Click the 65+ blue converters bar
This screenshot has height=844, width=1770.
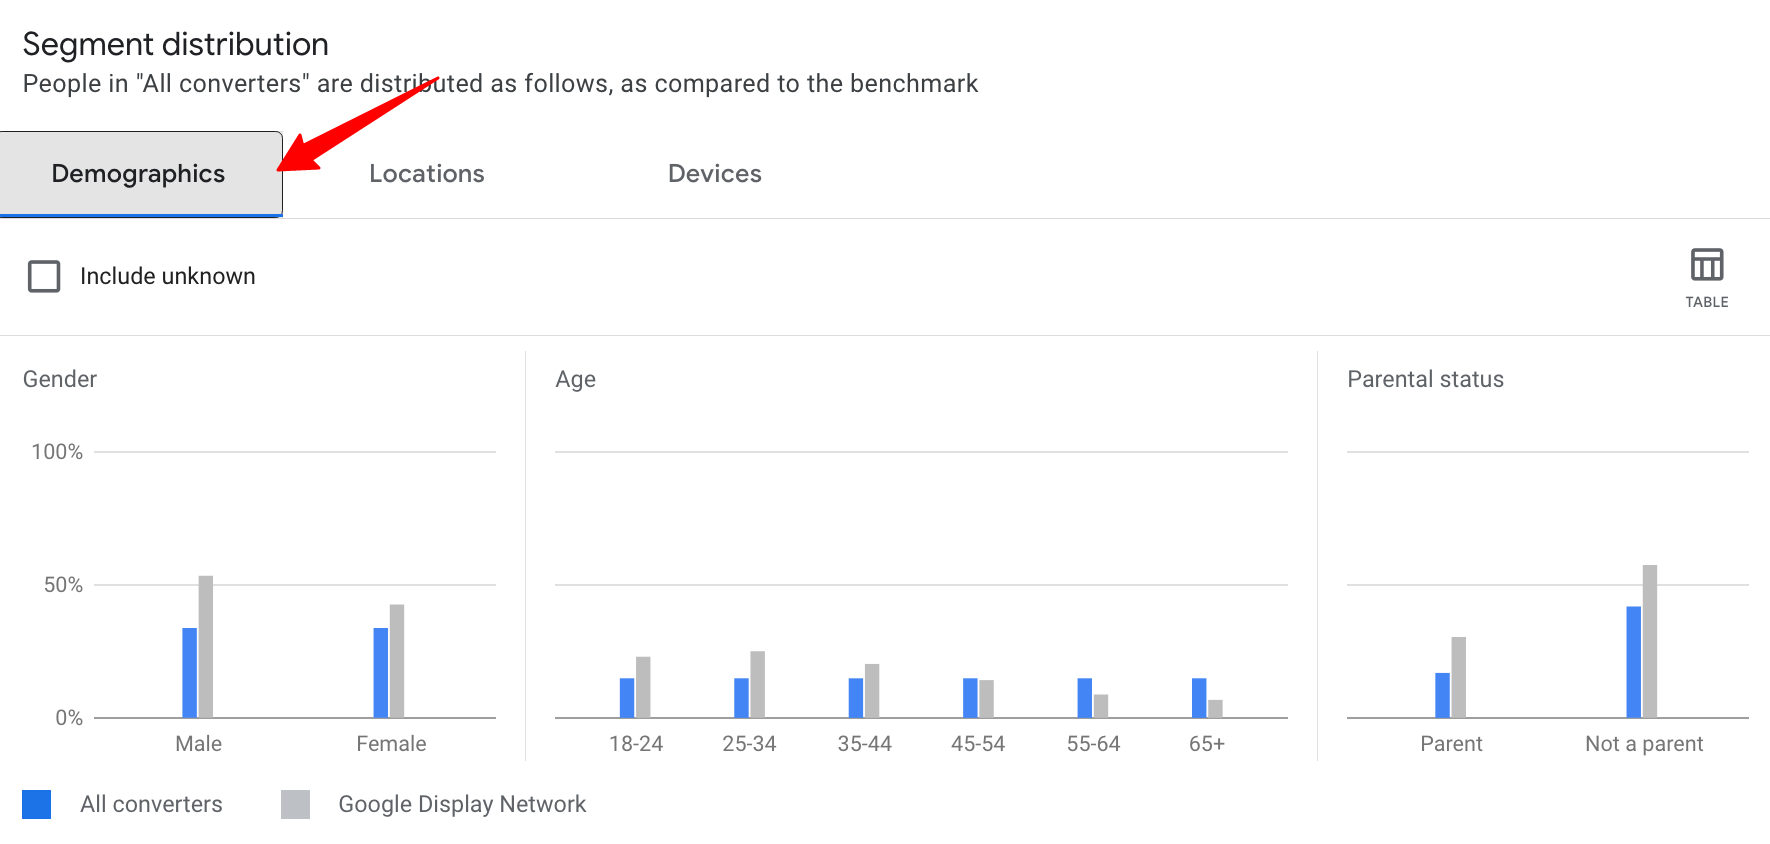click(x=1199, y=698)
